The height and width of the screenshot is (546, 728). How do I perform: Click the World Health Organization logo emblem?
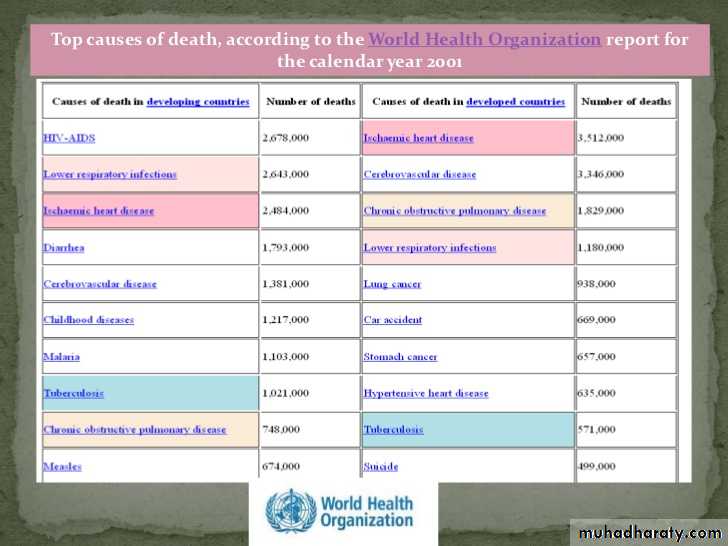click(x=290, y=511)
